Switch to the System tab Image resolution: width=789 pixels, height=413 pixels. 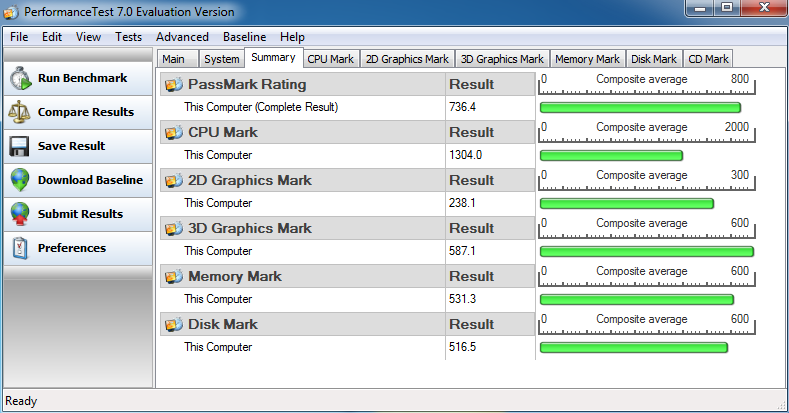(x=221, y=59)
